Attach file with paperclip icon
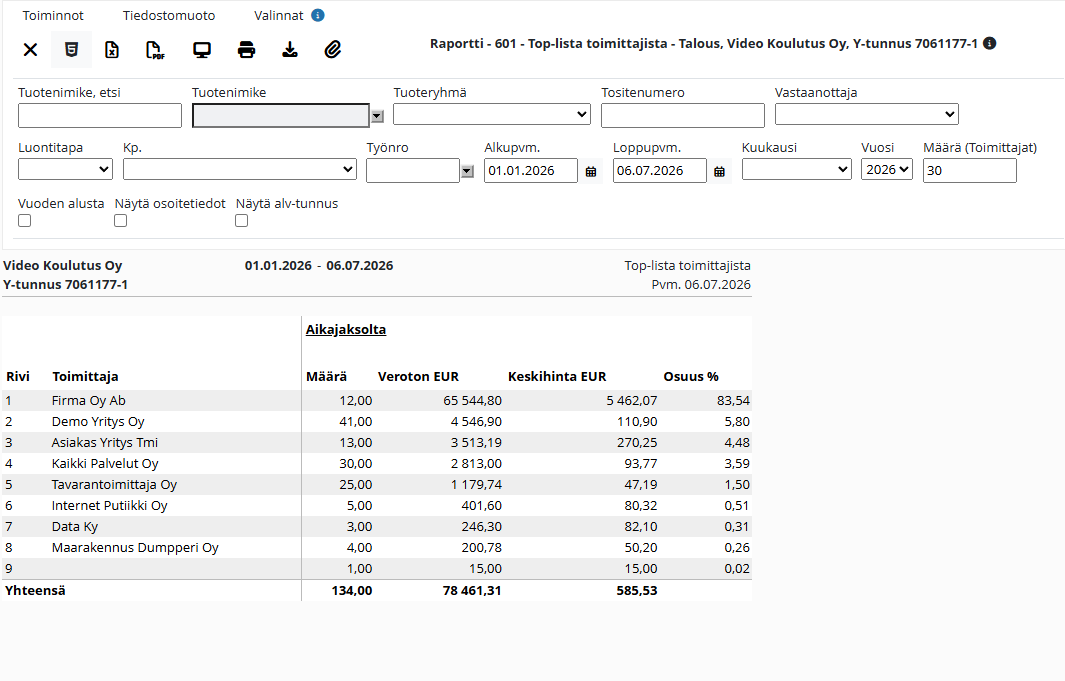Viewport: 1065px width, 681px height. (x=333, y=50)
